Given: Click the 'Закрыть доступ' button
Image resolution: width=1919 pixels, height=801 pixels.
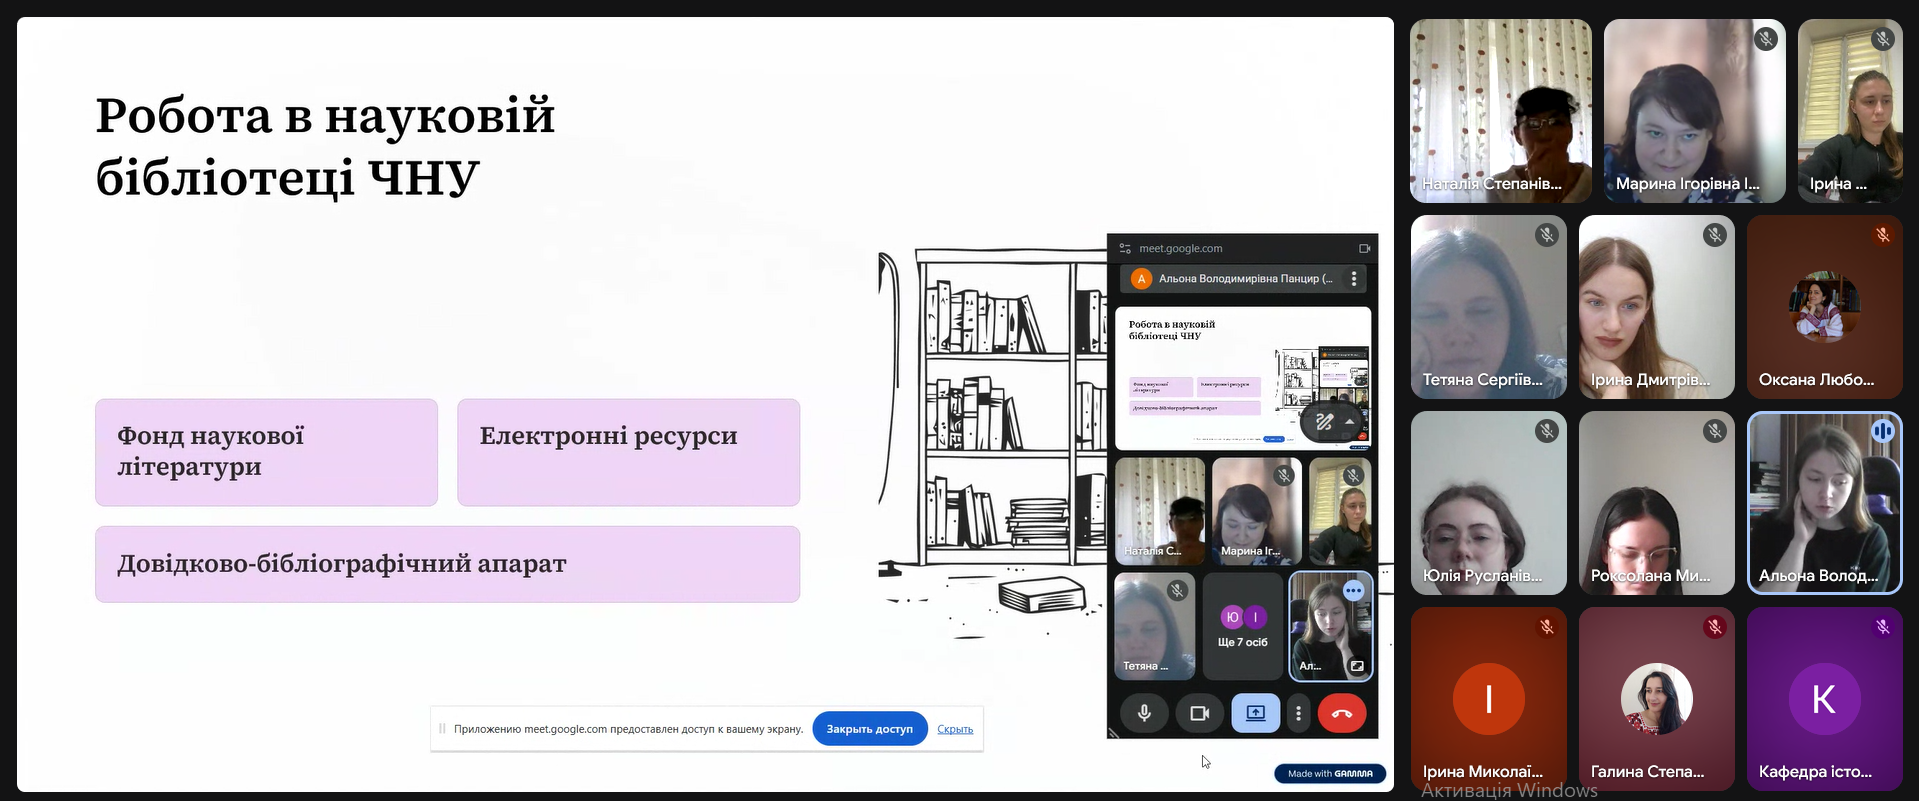Looking at the screenshot, I should coord(870,729).
